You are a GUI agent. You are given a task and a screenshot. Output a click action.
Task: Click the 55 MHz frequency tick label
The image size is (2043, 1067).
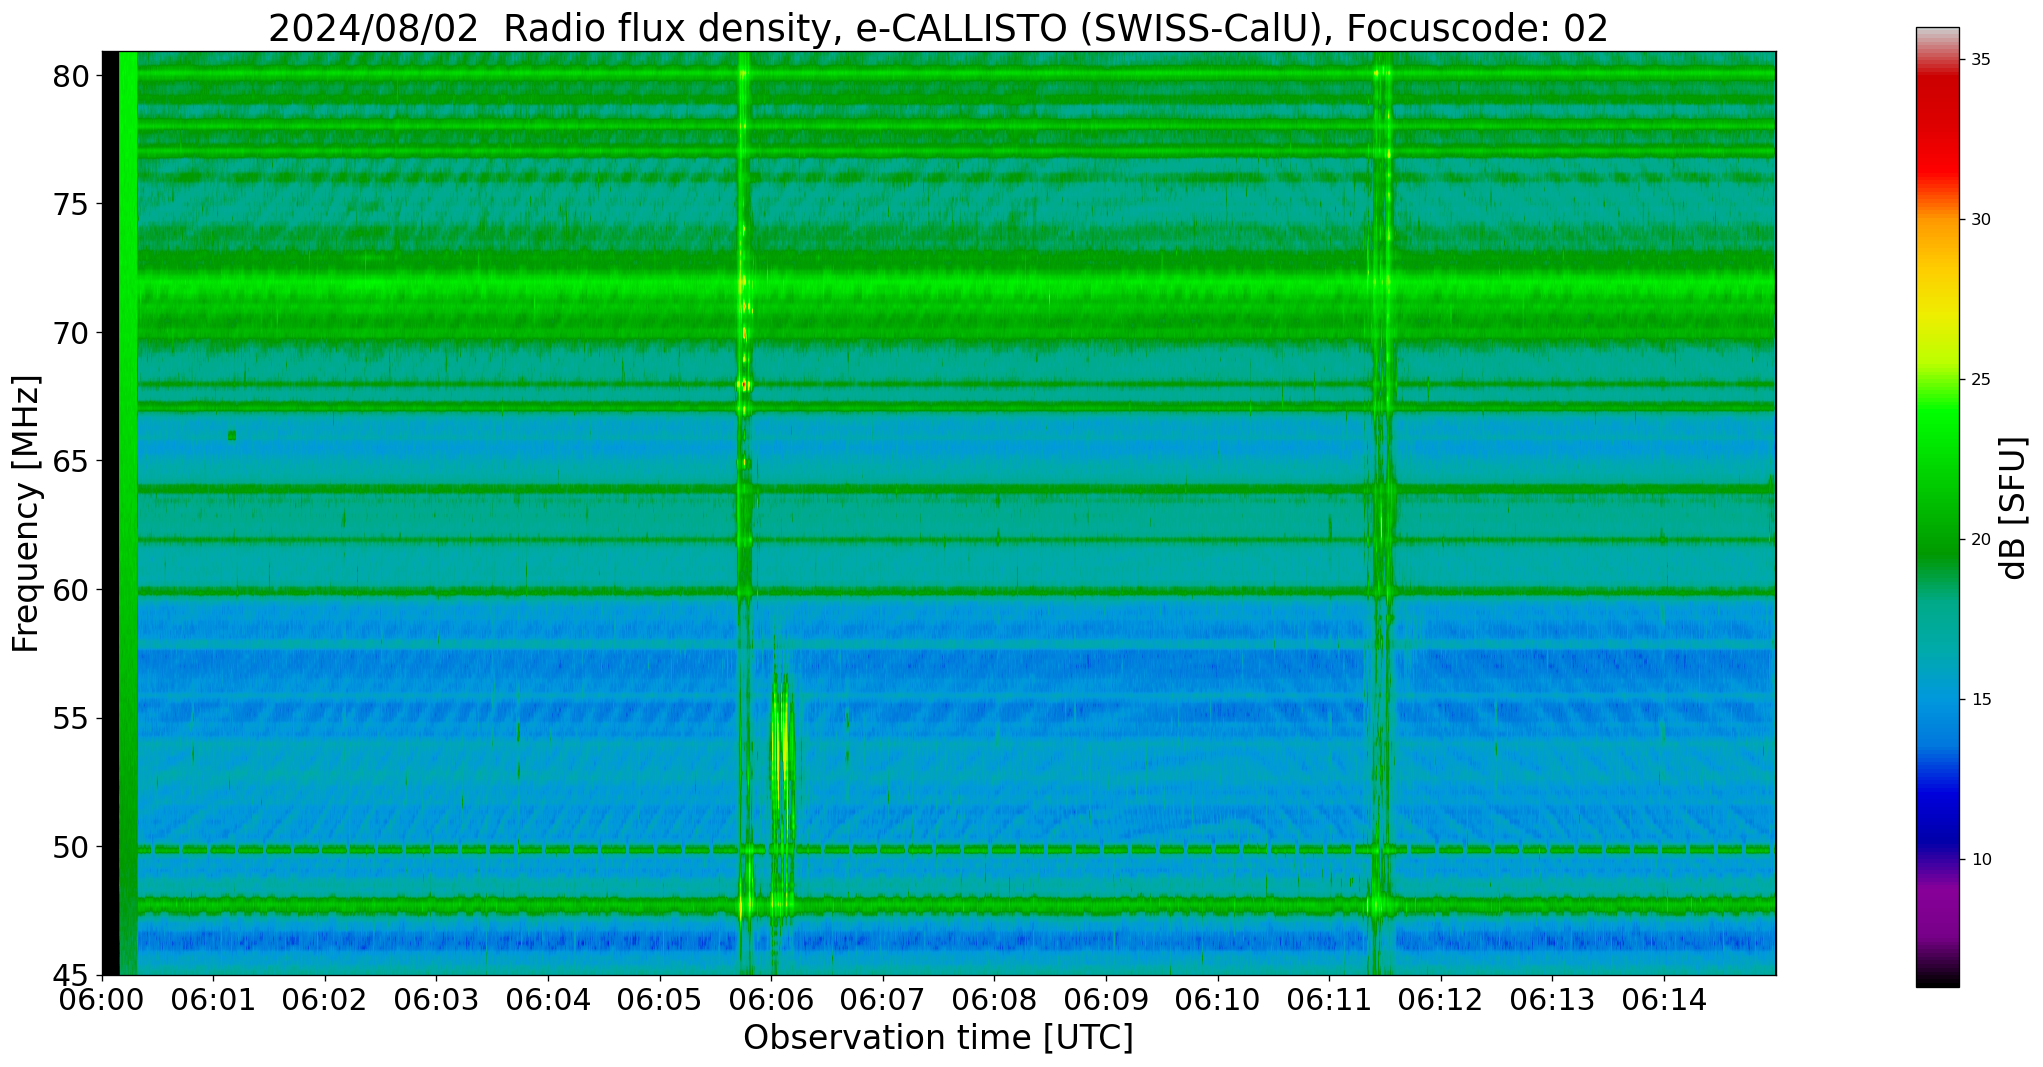pyautogui.click(x=72, y=719)
